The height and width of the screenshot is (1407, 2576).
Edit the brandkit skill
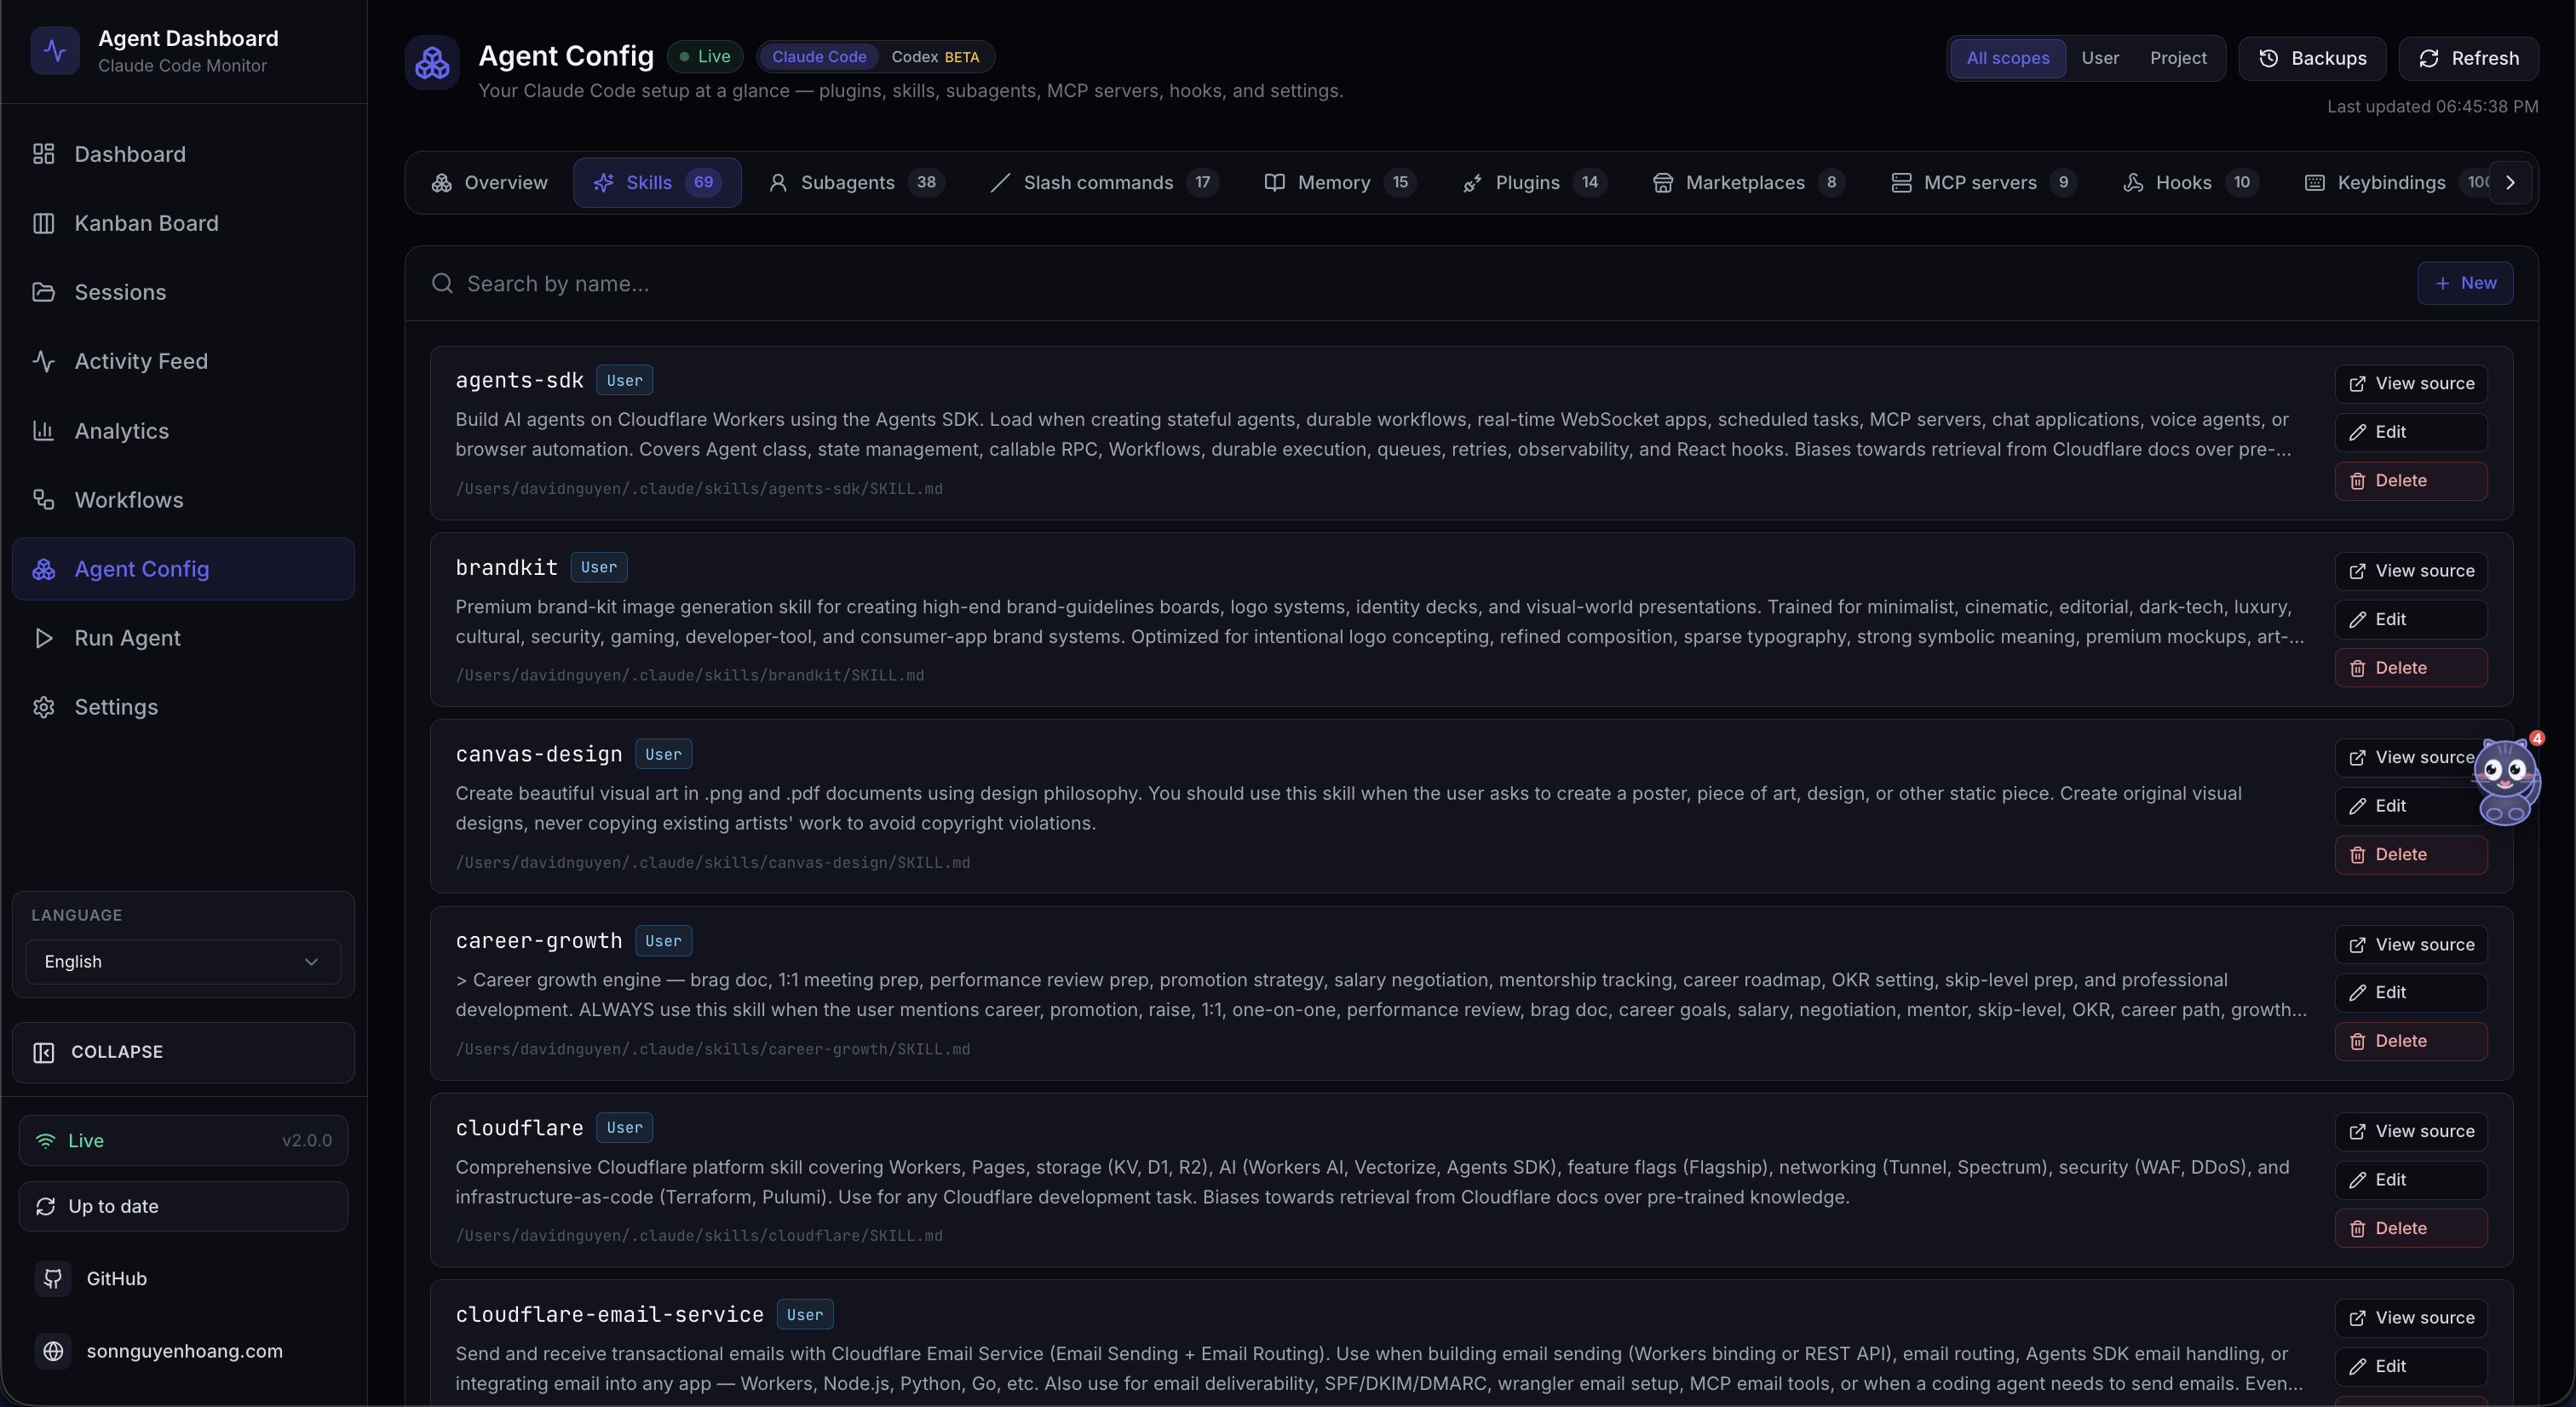click(x=2411, y=619)
